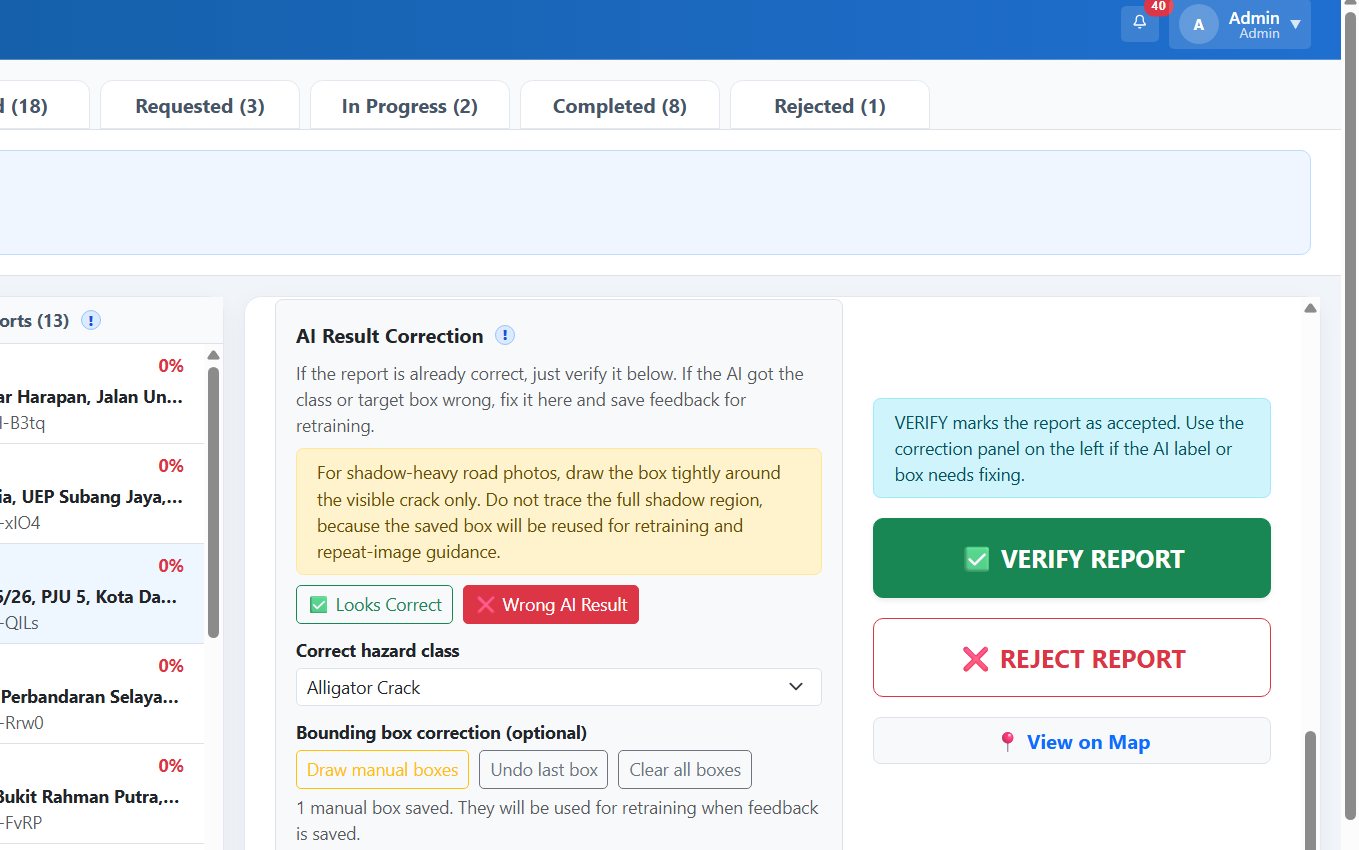Click the reports list scroll-up arrow
The width and height of the screenshot is (1359, 850).
point(213,354)
